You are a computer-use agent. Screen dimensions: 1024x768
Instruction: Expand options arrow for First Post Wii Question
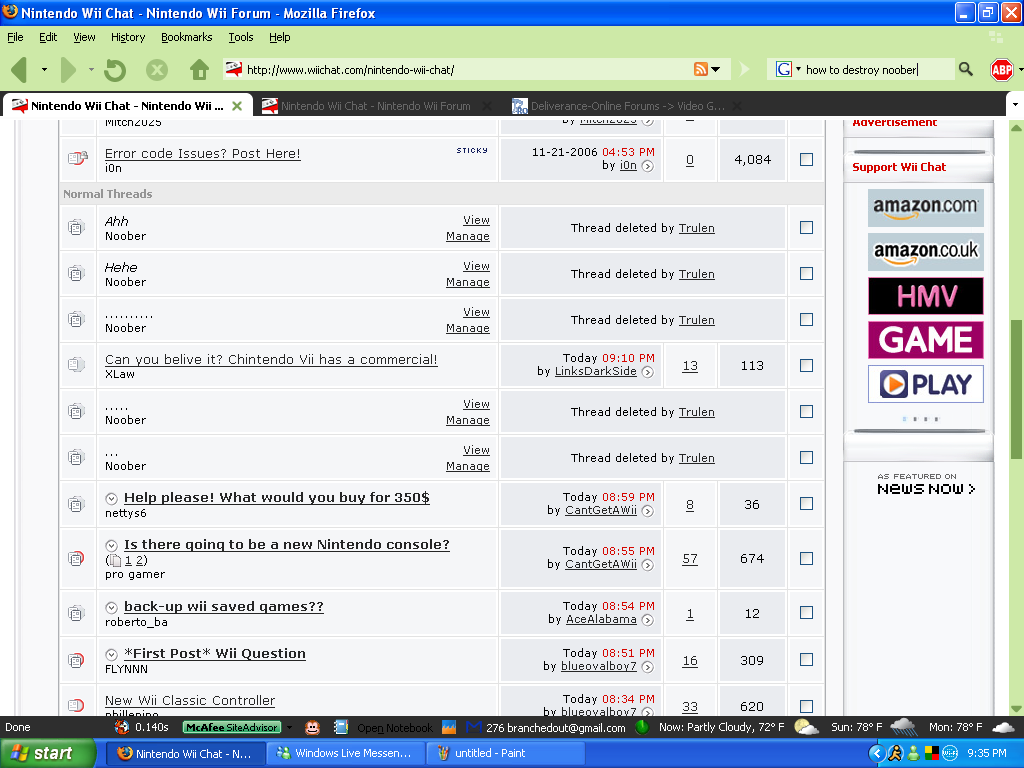(x=112, y=654)
